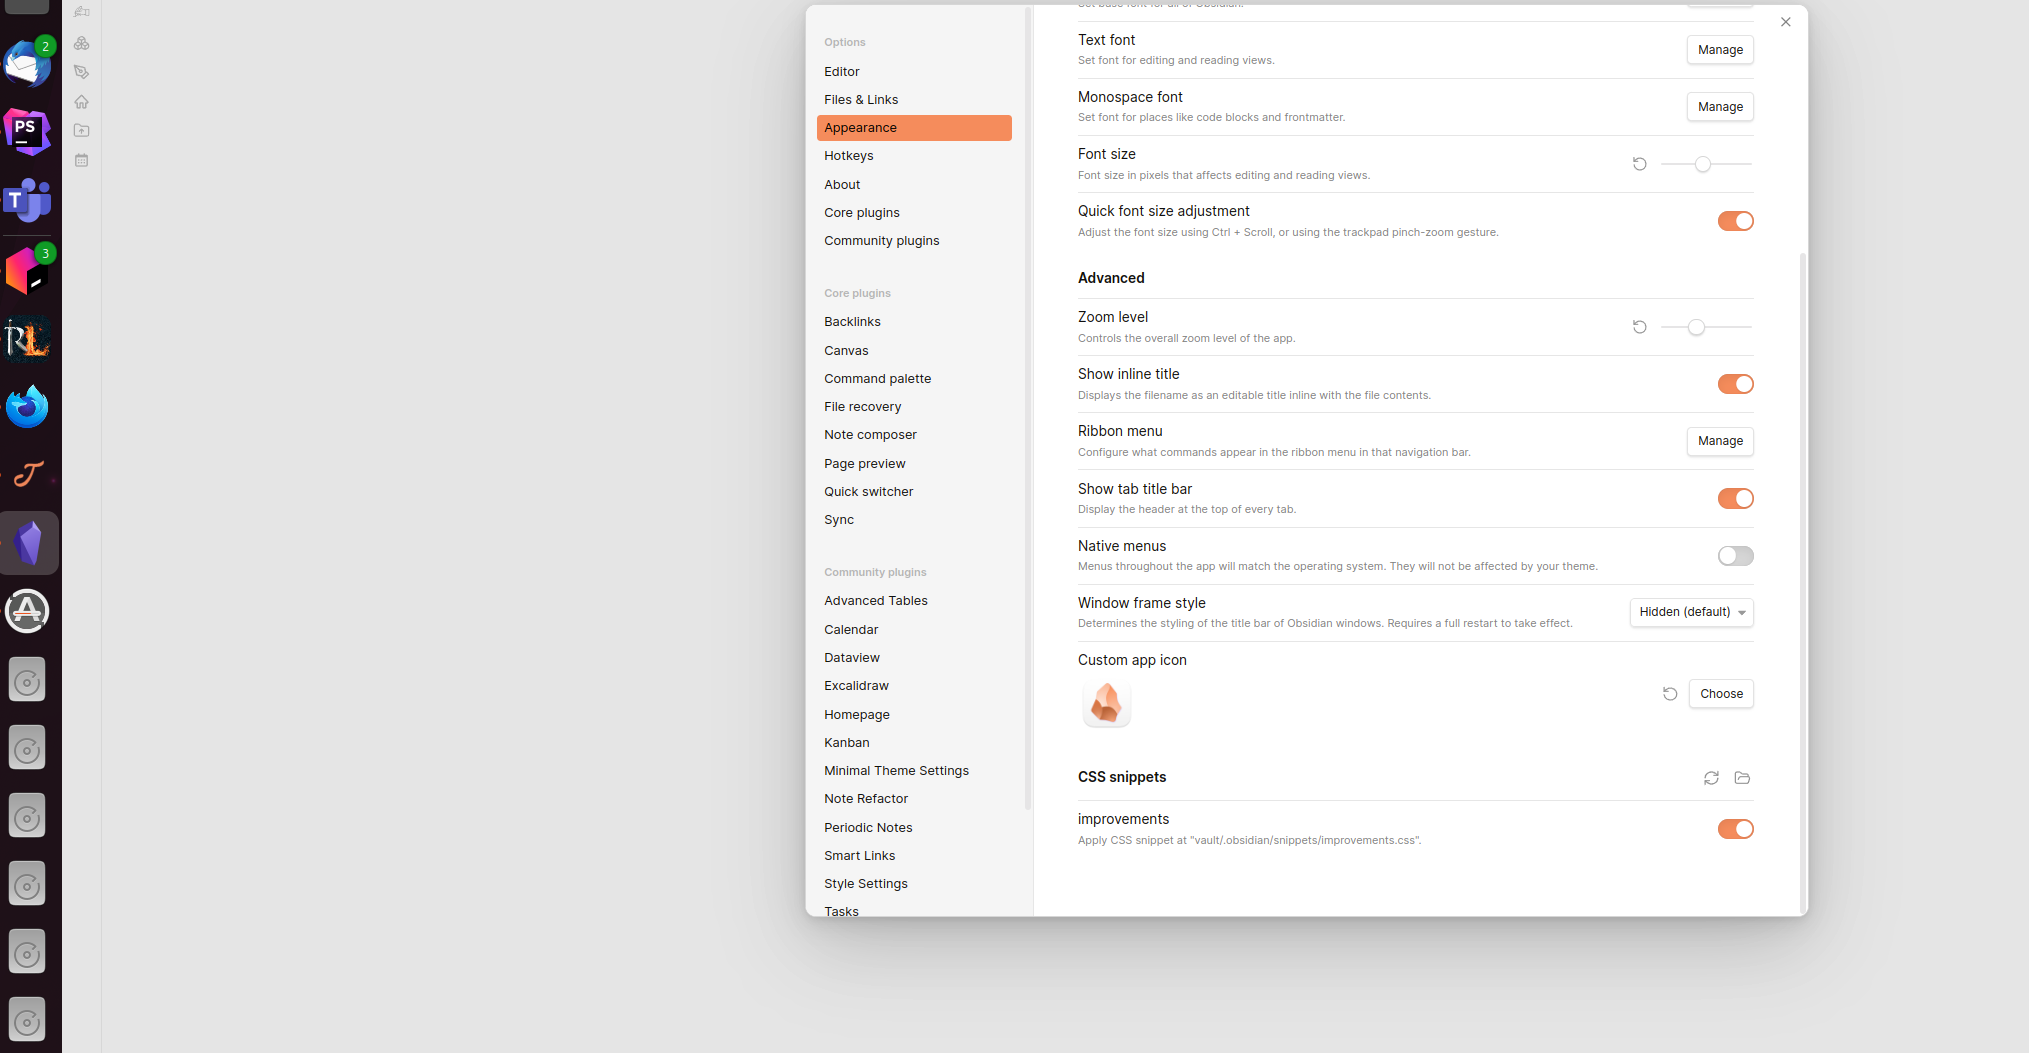Open the snippets folder icon
Image resolution: width=2029 pixels, height=1053 pixels.
tap(1742, 778)
